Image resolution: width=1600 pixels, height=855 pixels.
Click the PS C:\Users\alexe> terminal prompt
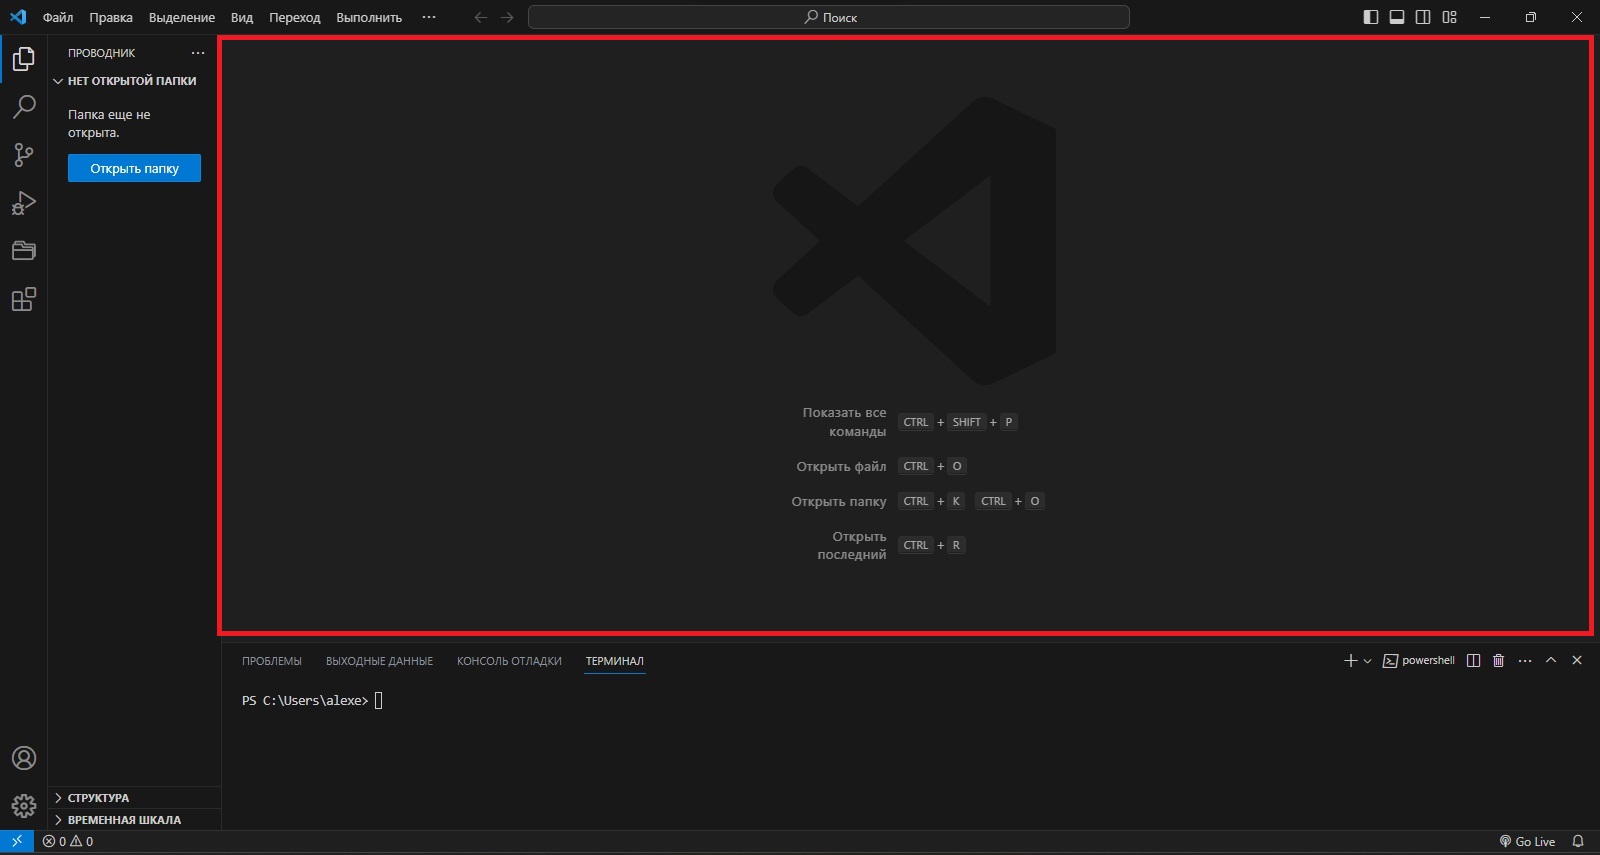(305, 701)
